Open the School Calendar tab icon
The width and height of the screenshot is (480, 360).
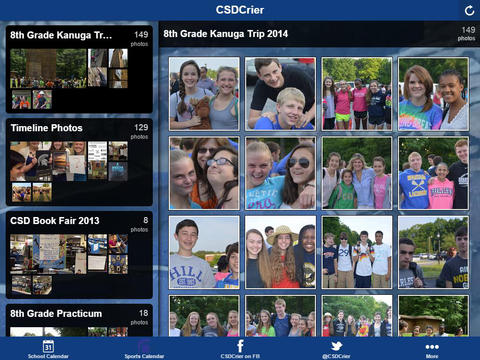[48, 346]
